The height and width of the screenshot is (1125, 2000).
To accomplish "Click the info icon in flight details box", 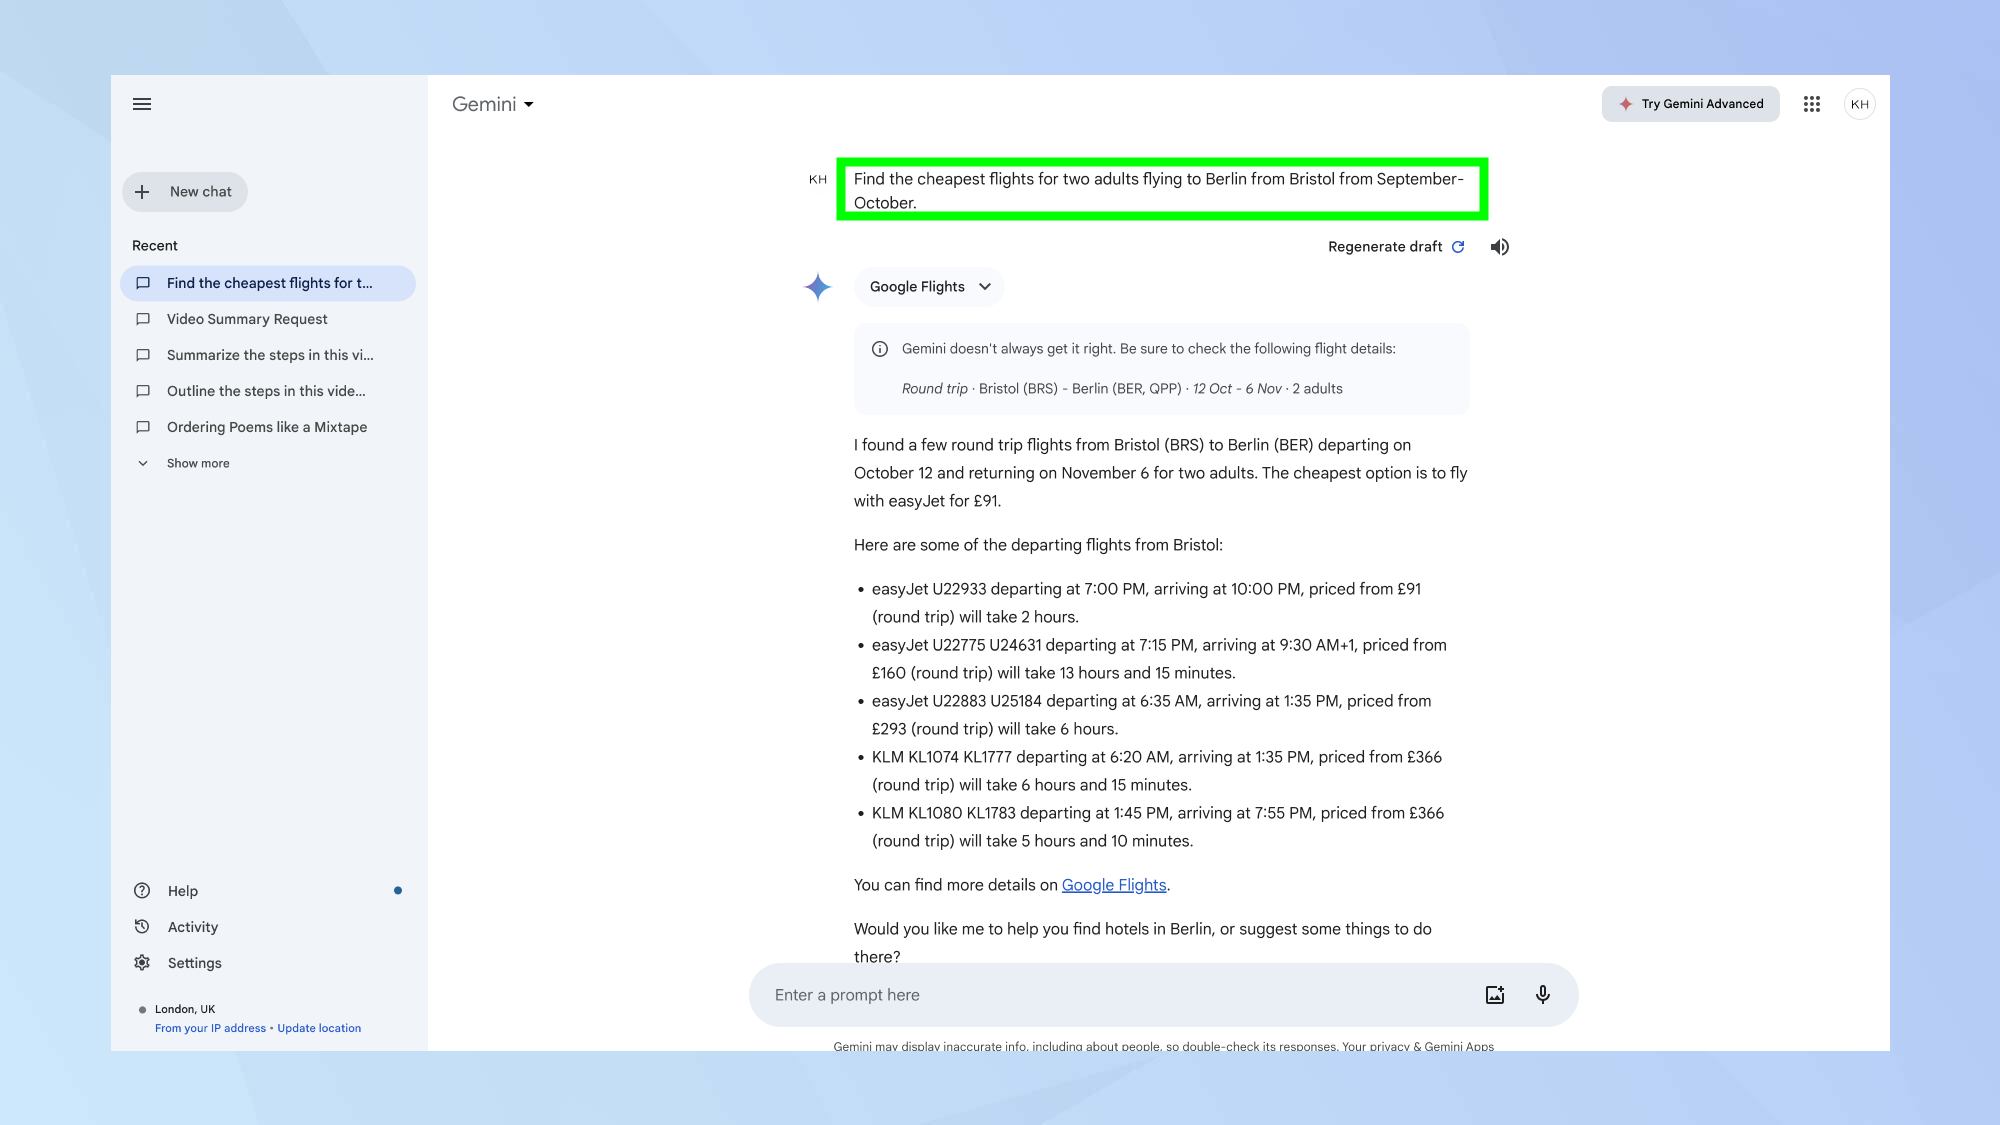I will point(880,348).
